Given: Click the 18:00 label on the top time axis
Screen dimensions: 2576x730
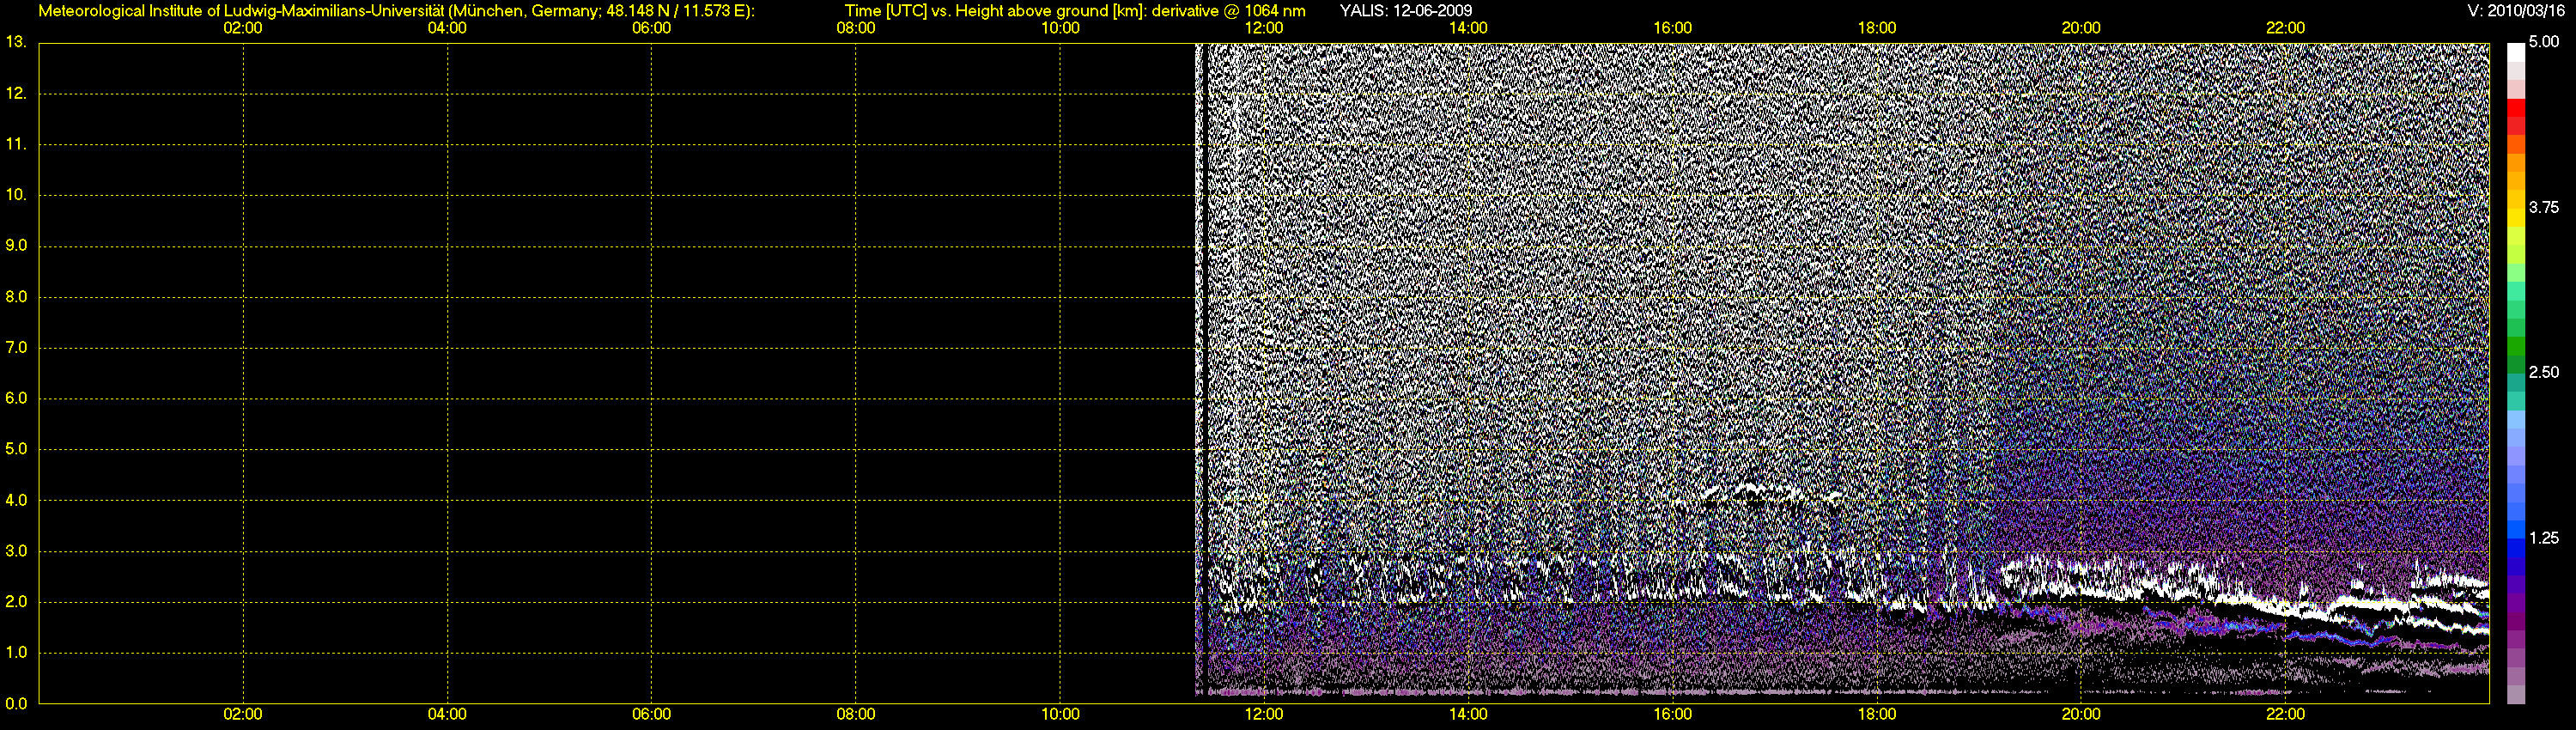Looking at the screenshot, I should (x=1877, y=28).
